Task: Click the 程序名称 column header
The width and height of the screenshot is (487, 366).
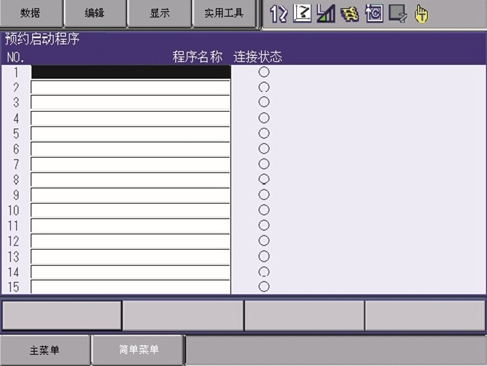Action: tap(197, 57)
